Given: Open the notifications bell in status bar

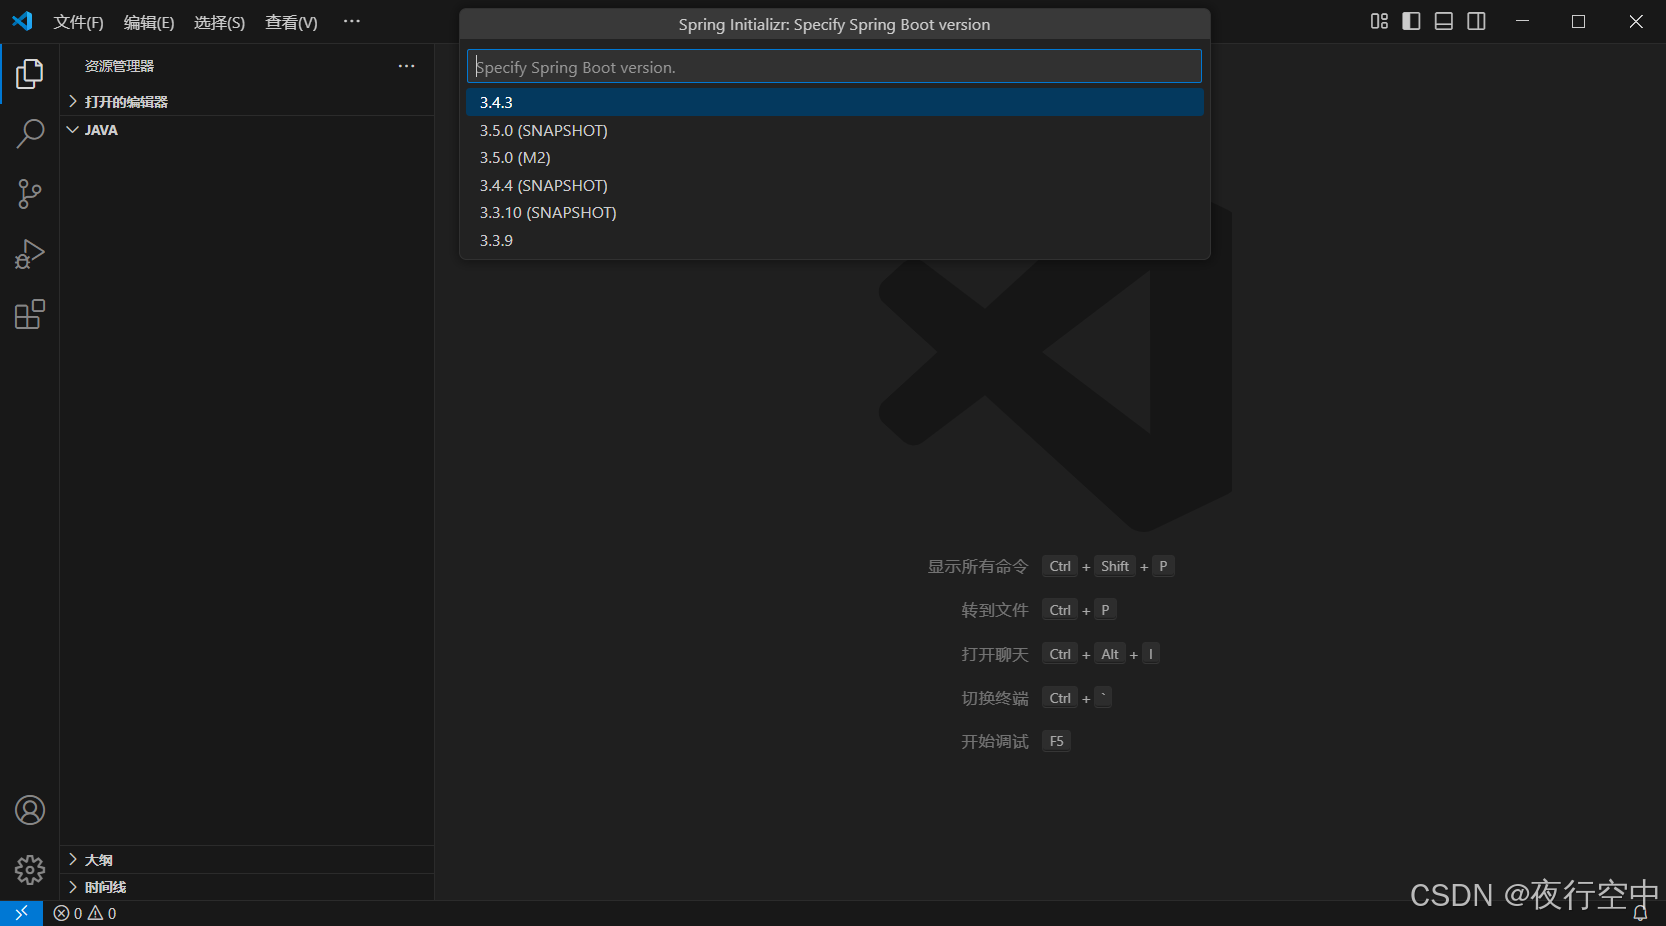Looking at the screenshot, I should (1640, 913).
